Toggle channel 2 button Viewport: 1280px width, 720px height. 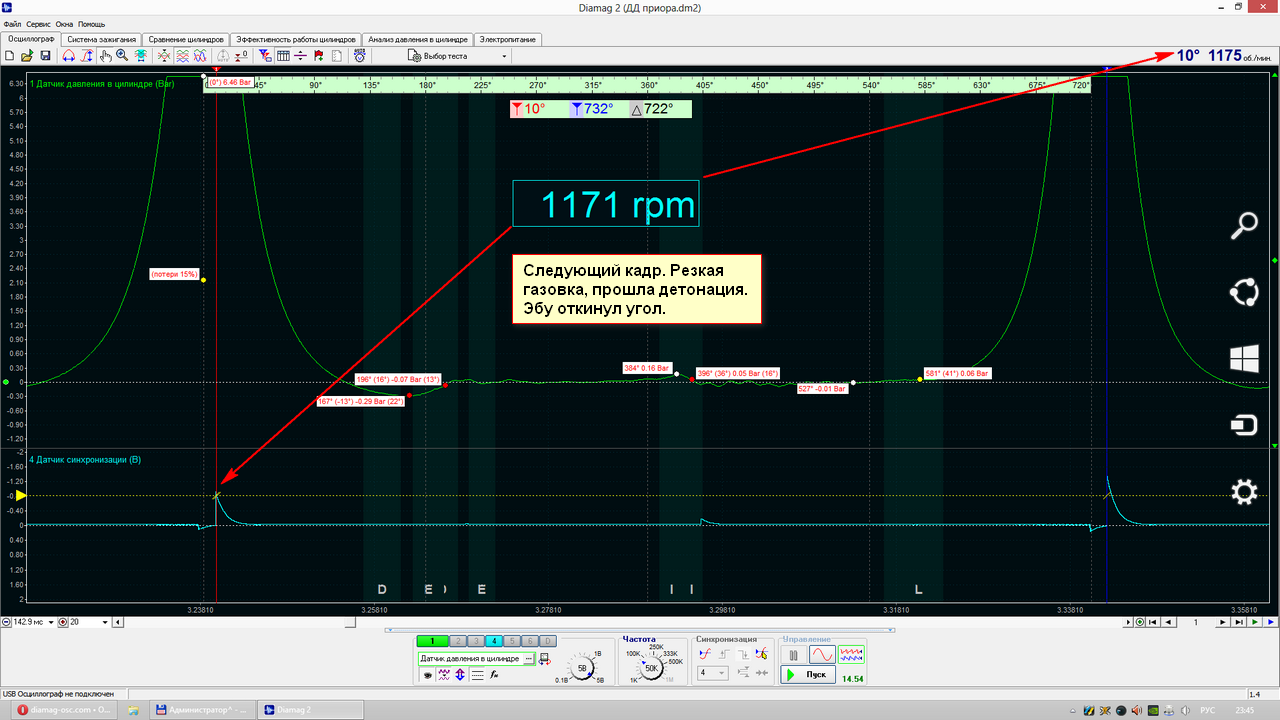(x=458, y=641)
